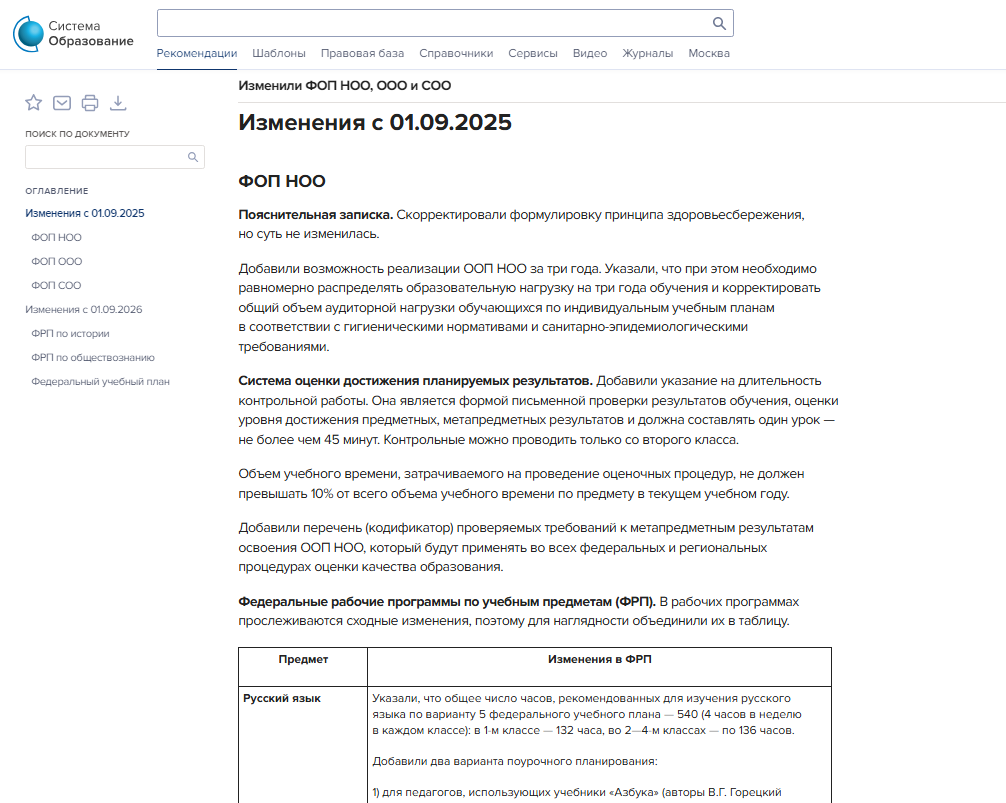The image size is (1006, 803).
Task: Click the ПОИСК ПО ДОКУМЕНТУ label
Action: coord(78,133)
